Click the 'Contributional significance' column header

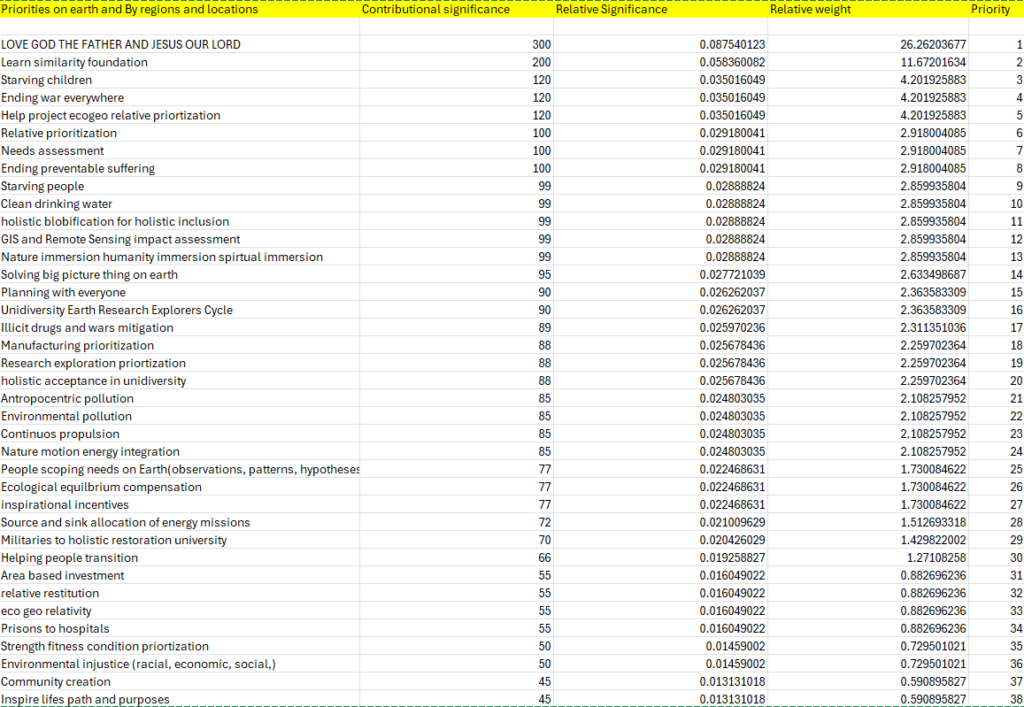[x=436, y=10]
